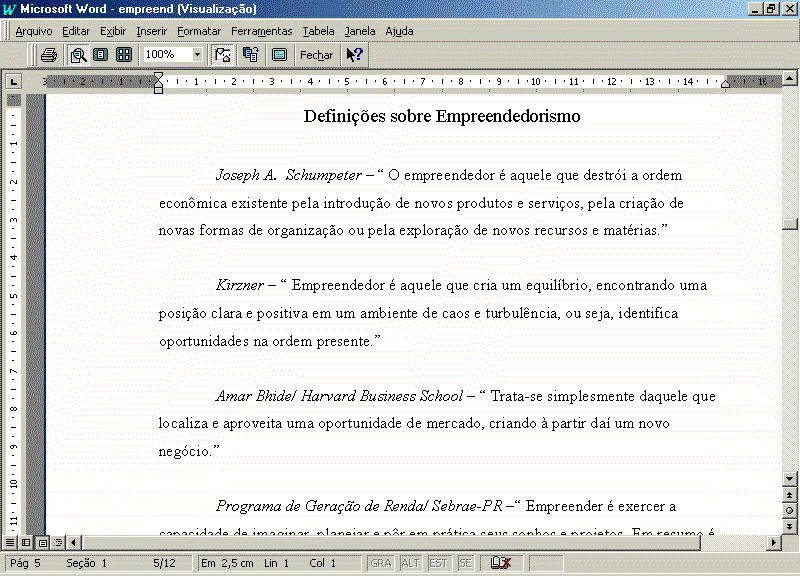
Task: Open the Formatar menu
Action: point(199,31)
